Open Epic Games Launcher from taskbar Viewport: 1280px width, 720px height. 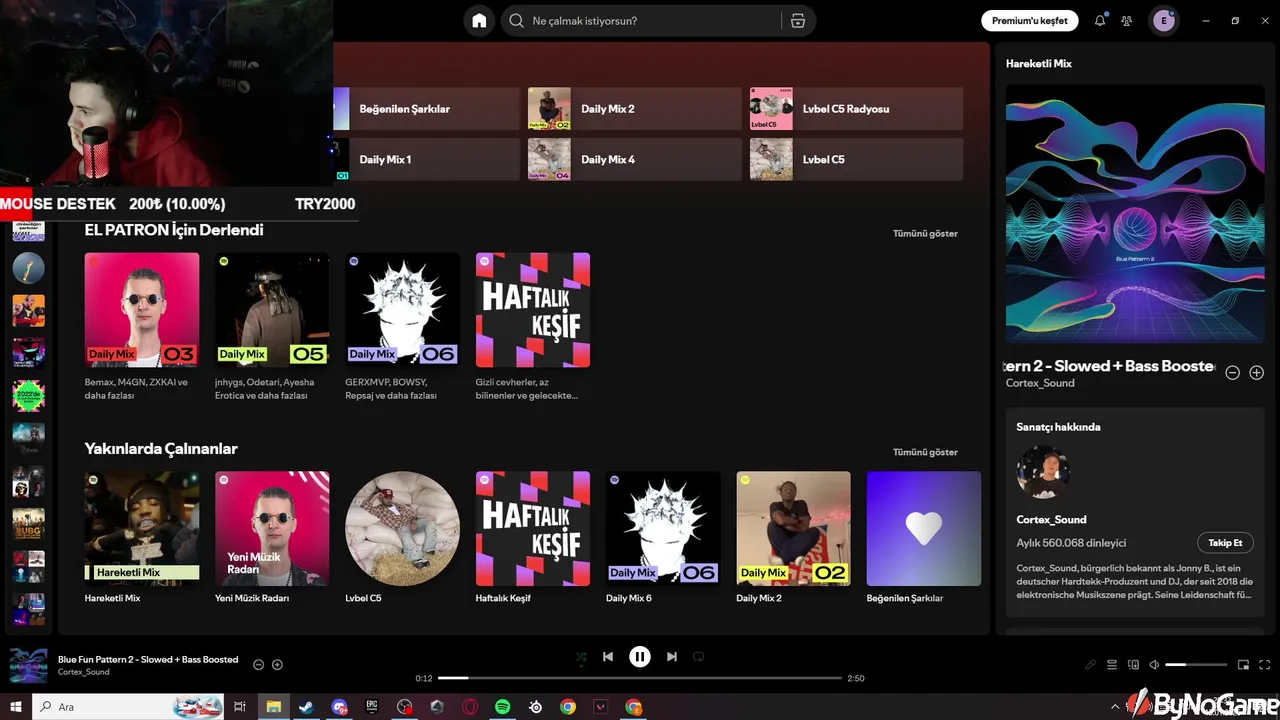tap(371, 707)
